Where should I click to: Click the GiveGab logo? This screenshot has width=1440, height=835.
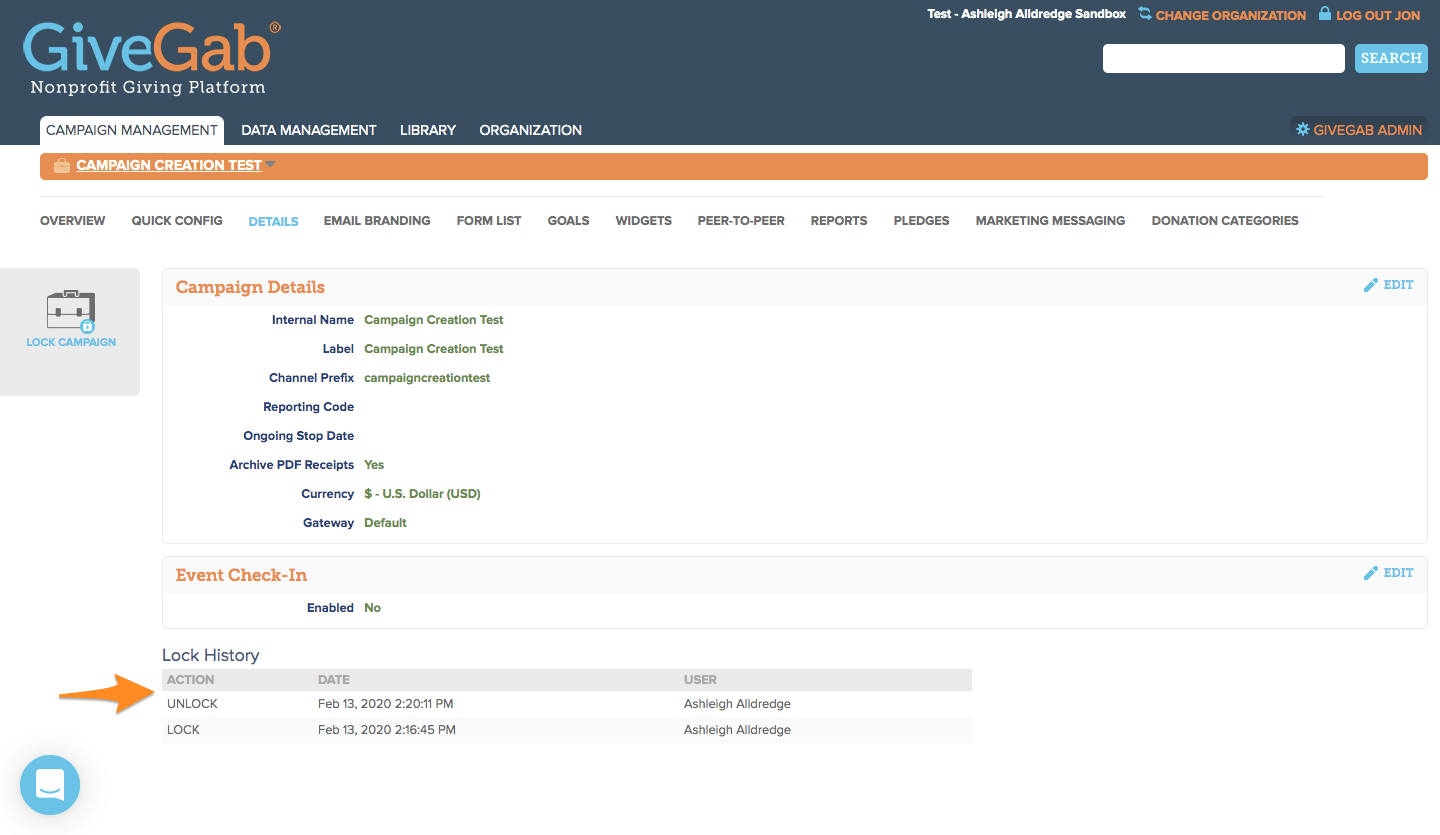pos(150,58)
